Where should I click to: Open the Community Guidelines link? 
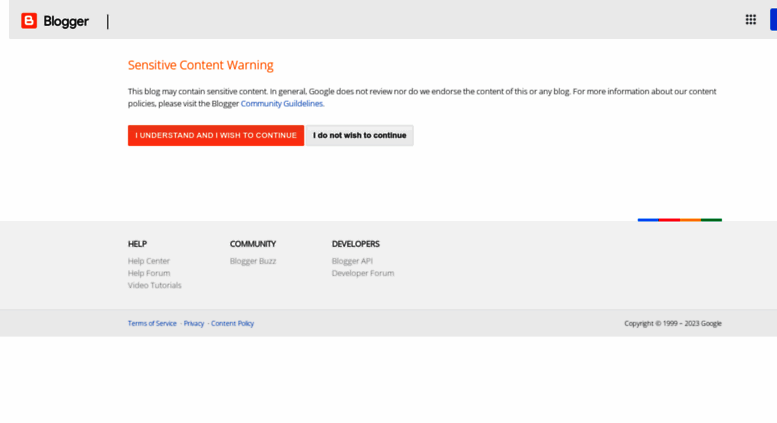tap(282, 104)
